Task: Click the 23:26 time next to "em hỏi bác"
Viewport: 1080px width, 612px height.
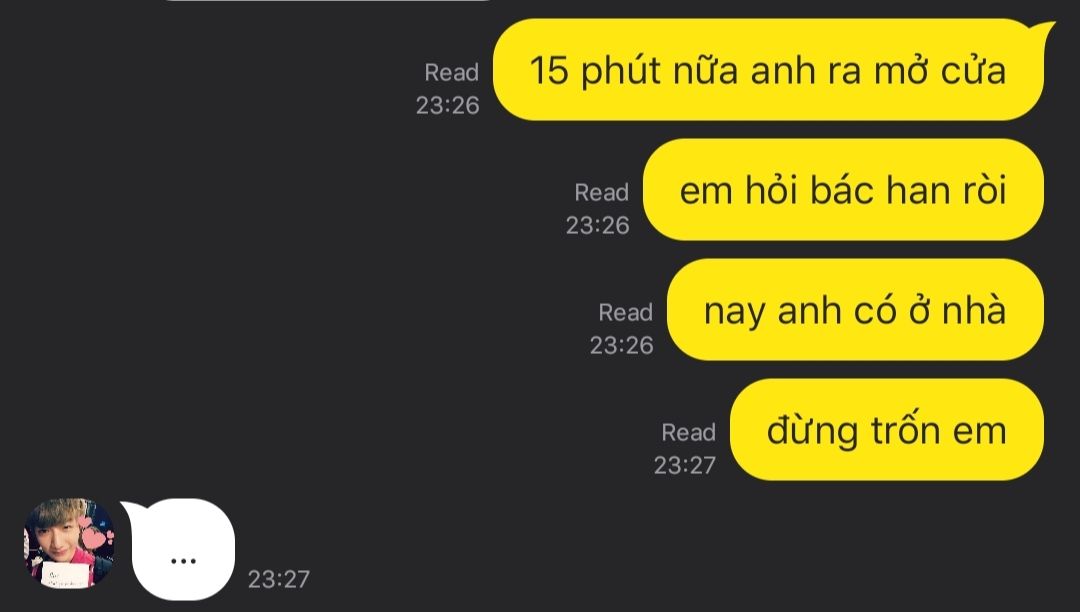Action: [x=598, y=225]
